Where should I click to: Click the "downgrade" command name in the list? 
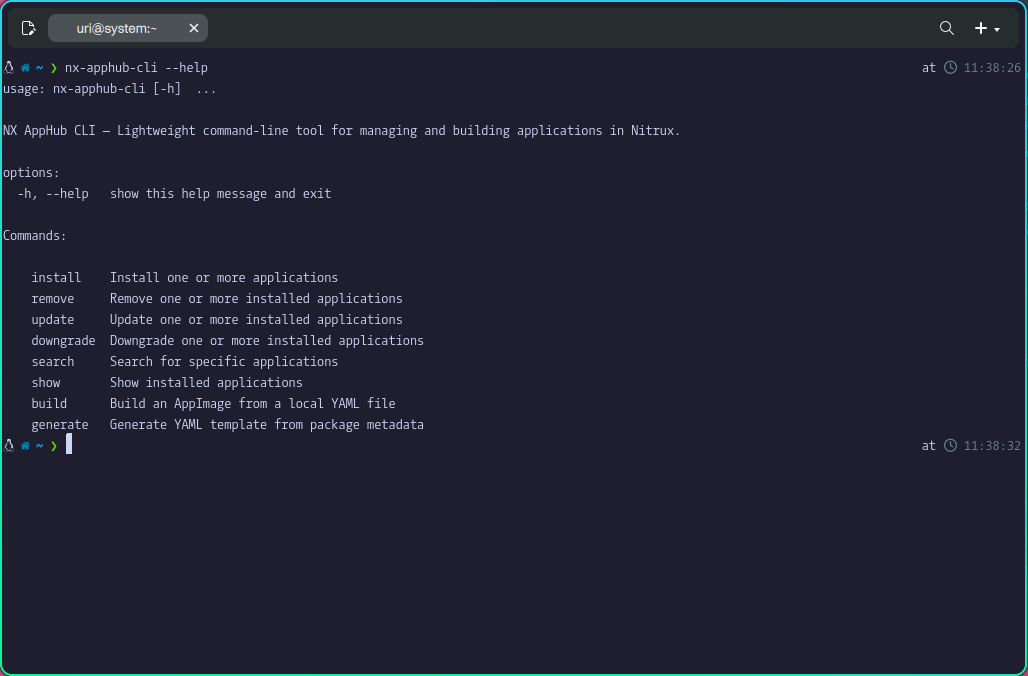coord(63,341)
